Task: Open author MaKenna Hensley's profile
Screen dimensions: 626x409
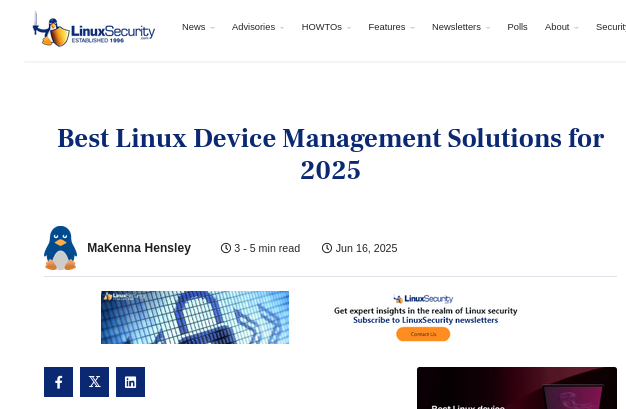Action: (x=139, y=248)
